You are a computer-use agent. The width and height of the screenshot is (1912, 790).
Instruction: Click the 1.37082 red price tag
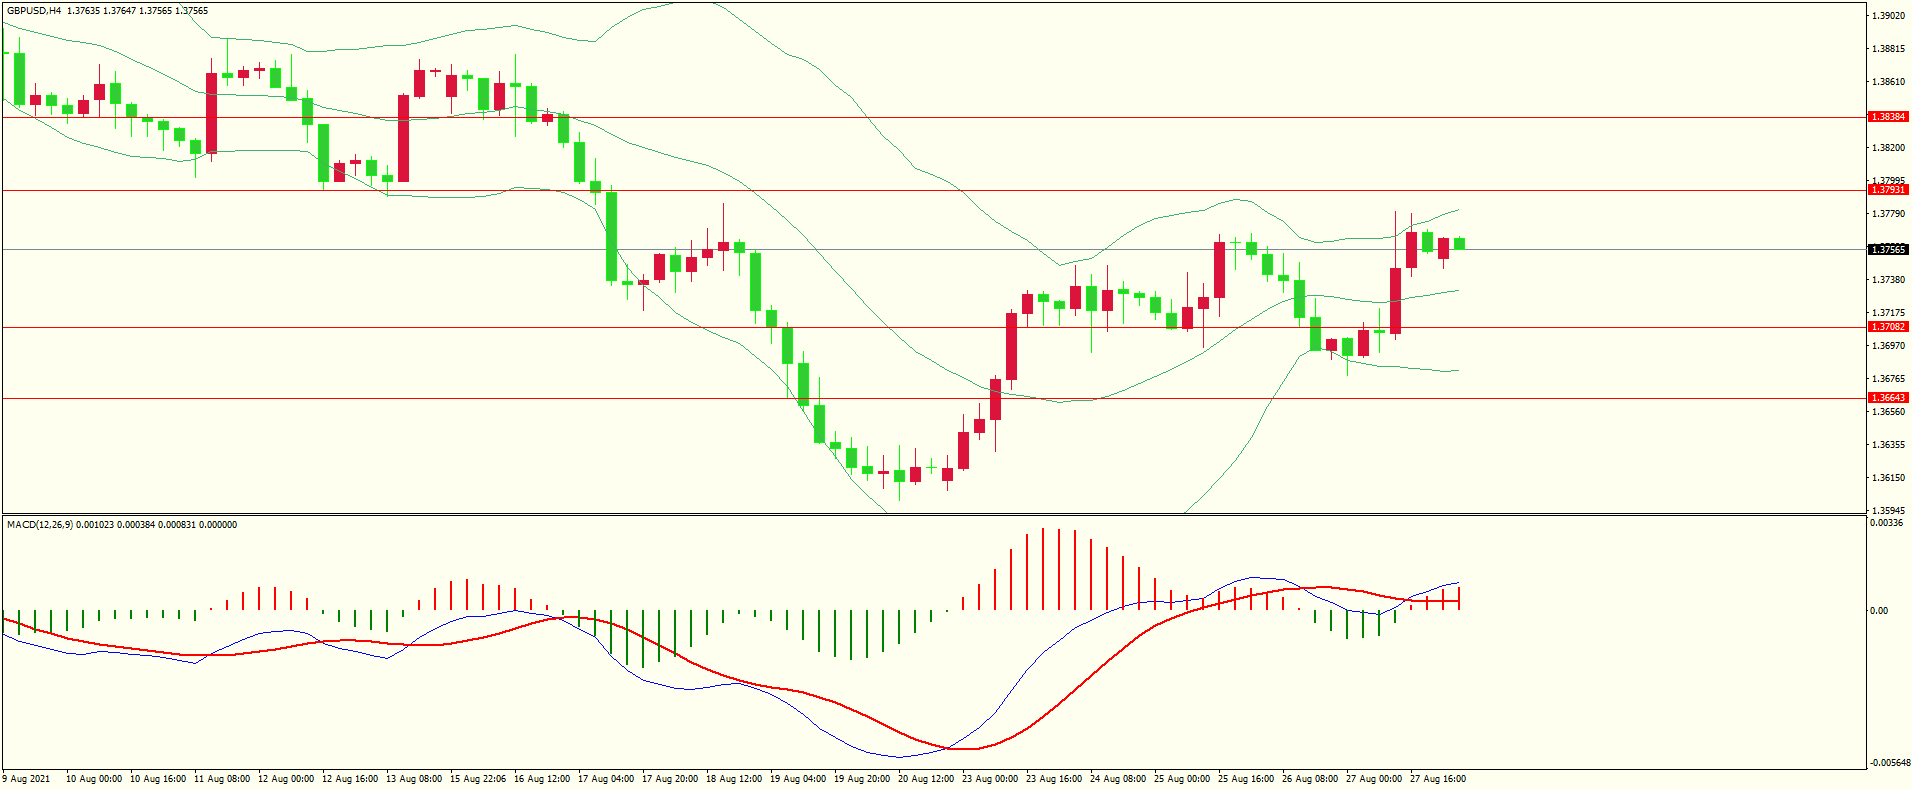tap(1888, 327)
